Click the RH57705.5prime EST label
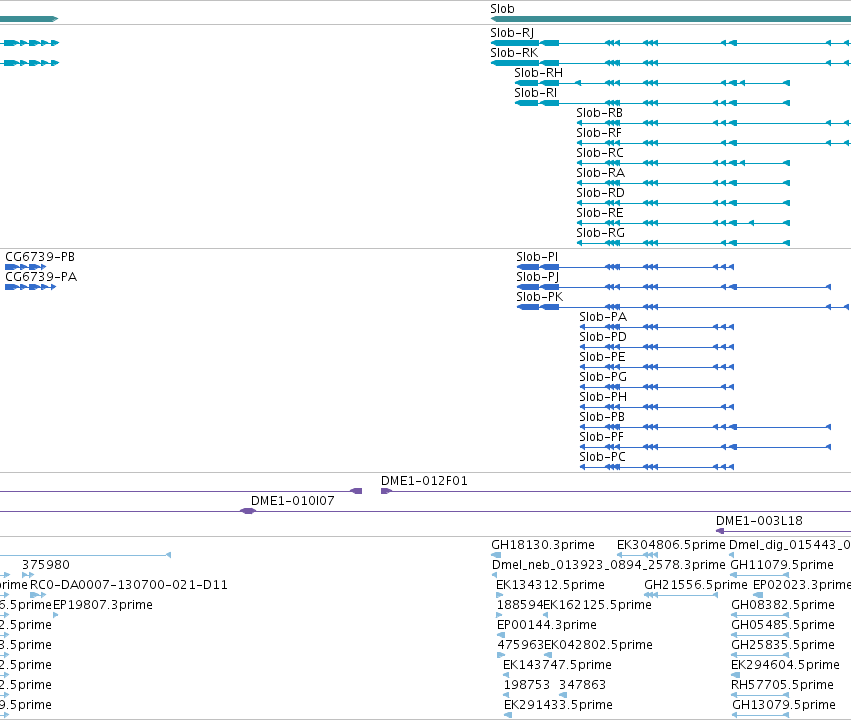Viewport: 851px width, 720px height. 782,685
